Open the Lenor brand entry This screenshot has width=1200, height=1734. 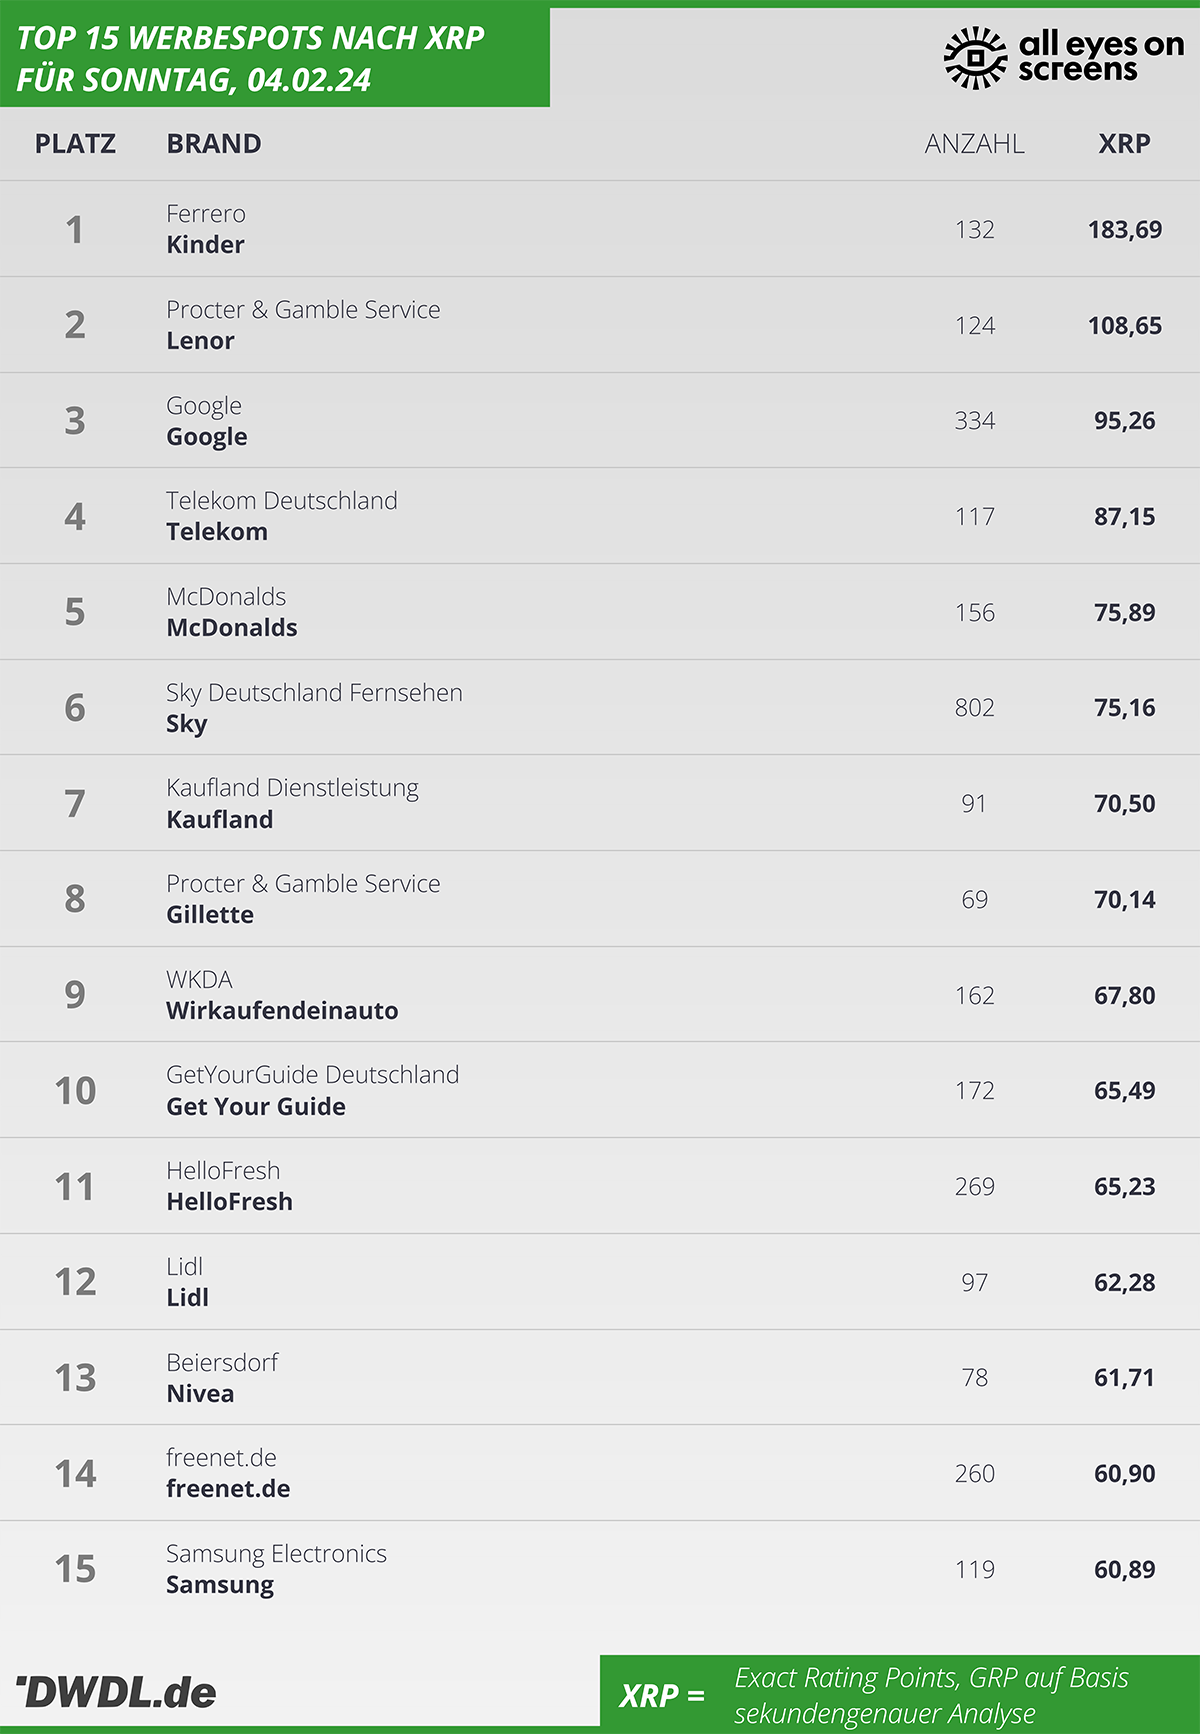[x=200, y=341]
